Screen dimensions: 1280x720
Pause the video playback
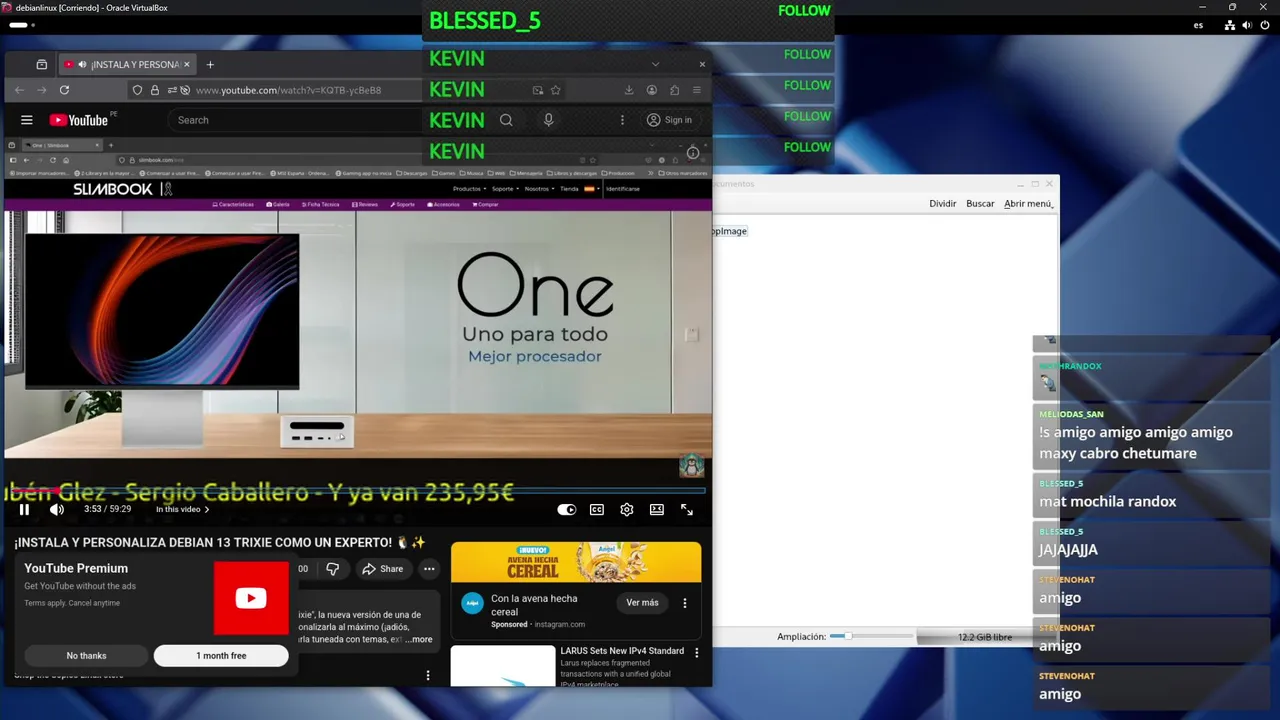[24, 509]
